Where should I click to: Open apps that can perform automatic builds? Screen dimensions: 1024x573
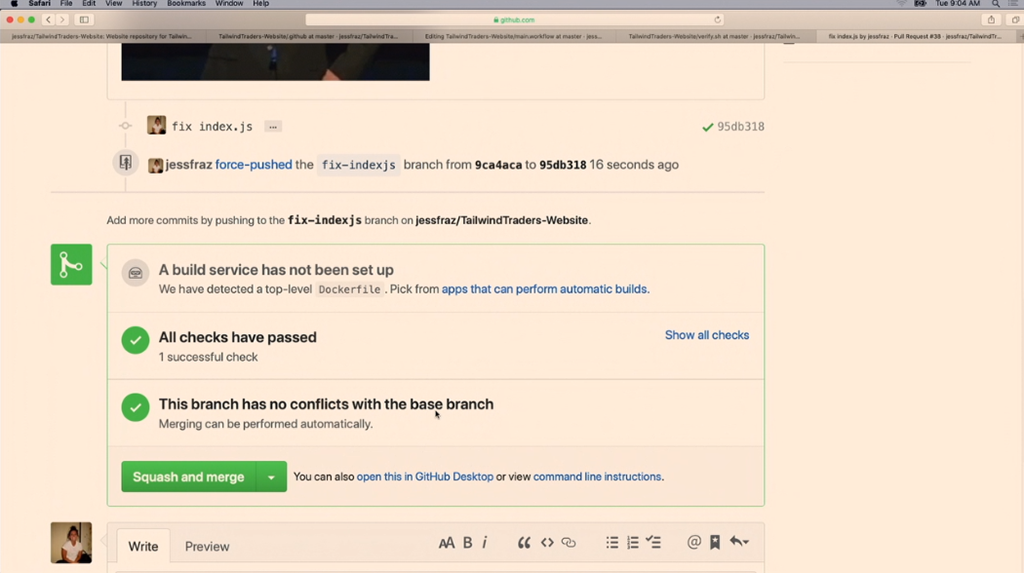pyautogui.click(x=544, y=289)
